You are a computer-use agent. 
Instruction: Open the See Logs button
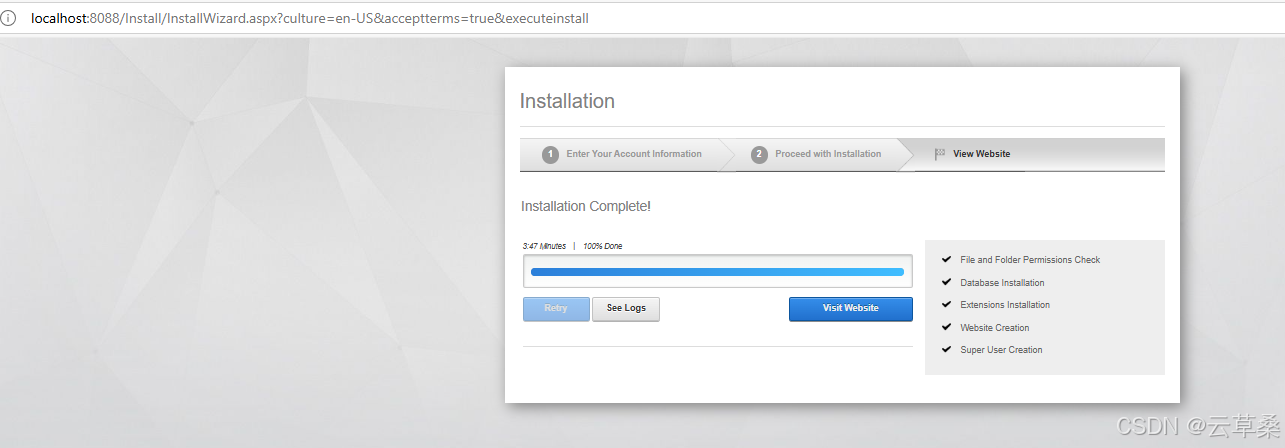tap(626, 309)
